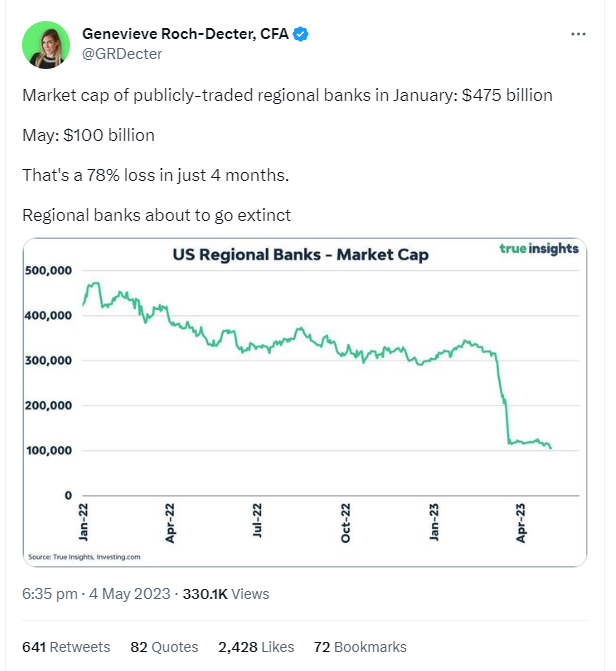Click the Jan-22 label on the chart axis
This screenshot has height=671, width=616.
(83, 522)
